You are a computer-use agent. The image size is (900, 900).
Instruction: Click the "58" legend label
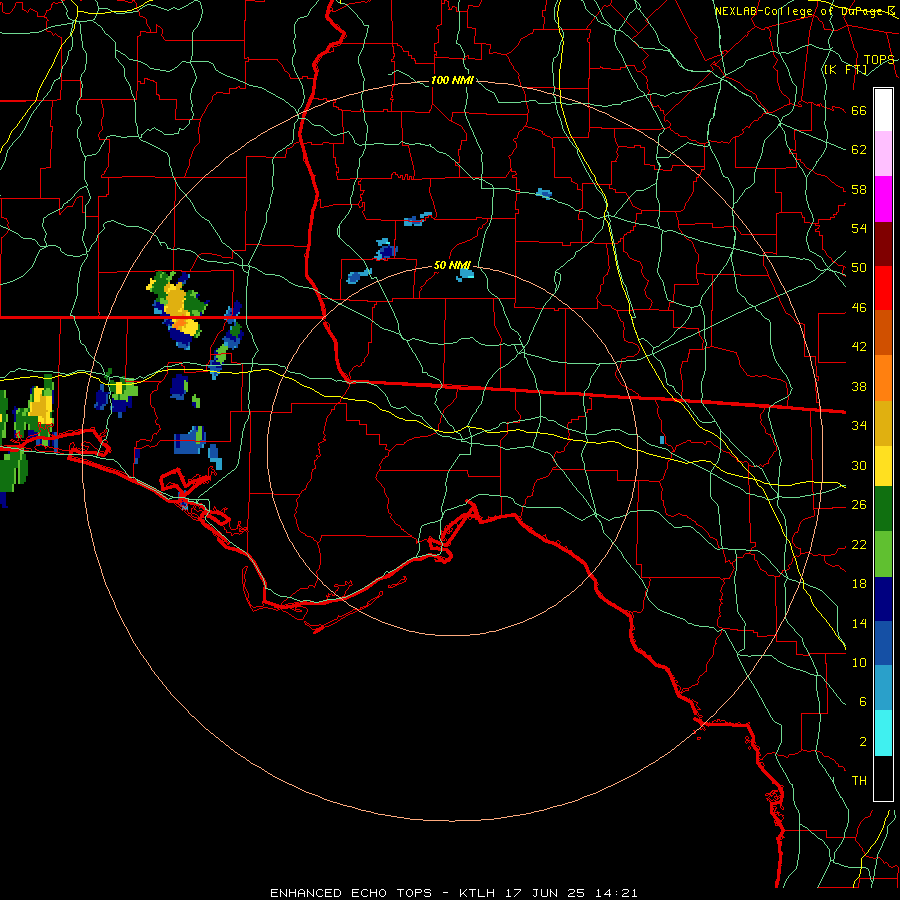(859, 189)
